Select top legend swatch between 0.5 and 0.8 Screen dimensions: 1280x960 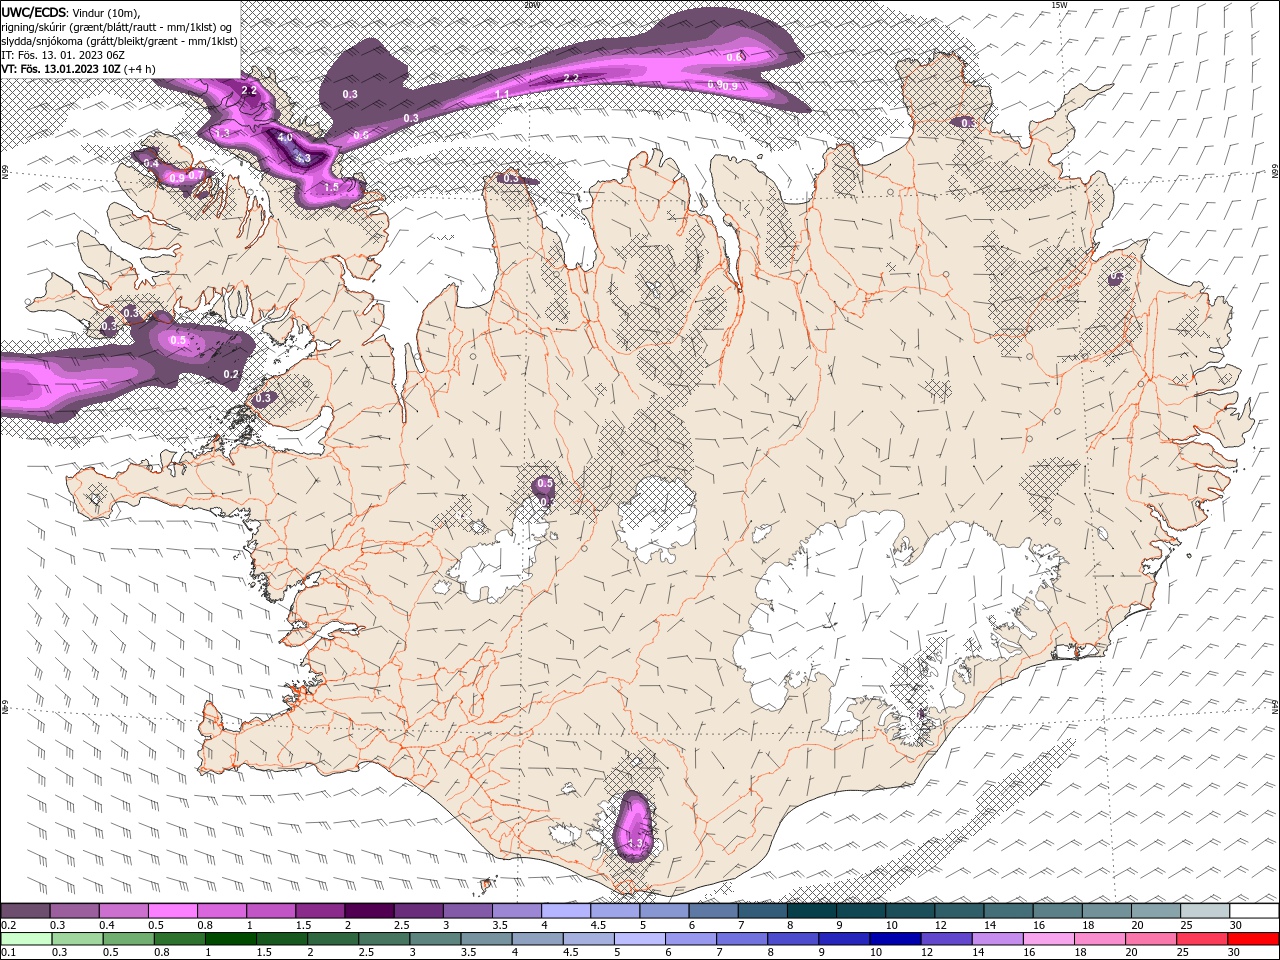172,911
